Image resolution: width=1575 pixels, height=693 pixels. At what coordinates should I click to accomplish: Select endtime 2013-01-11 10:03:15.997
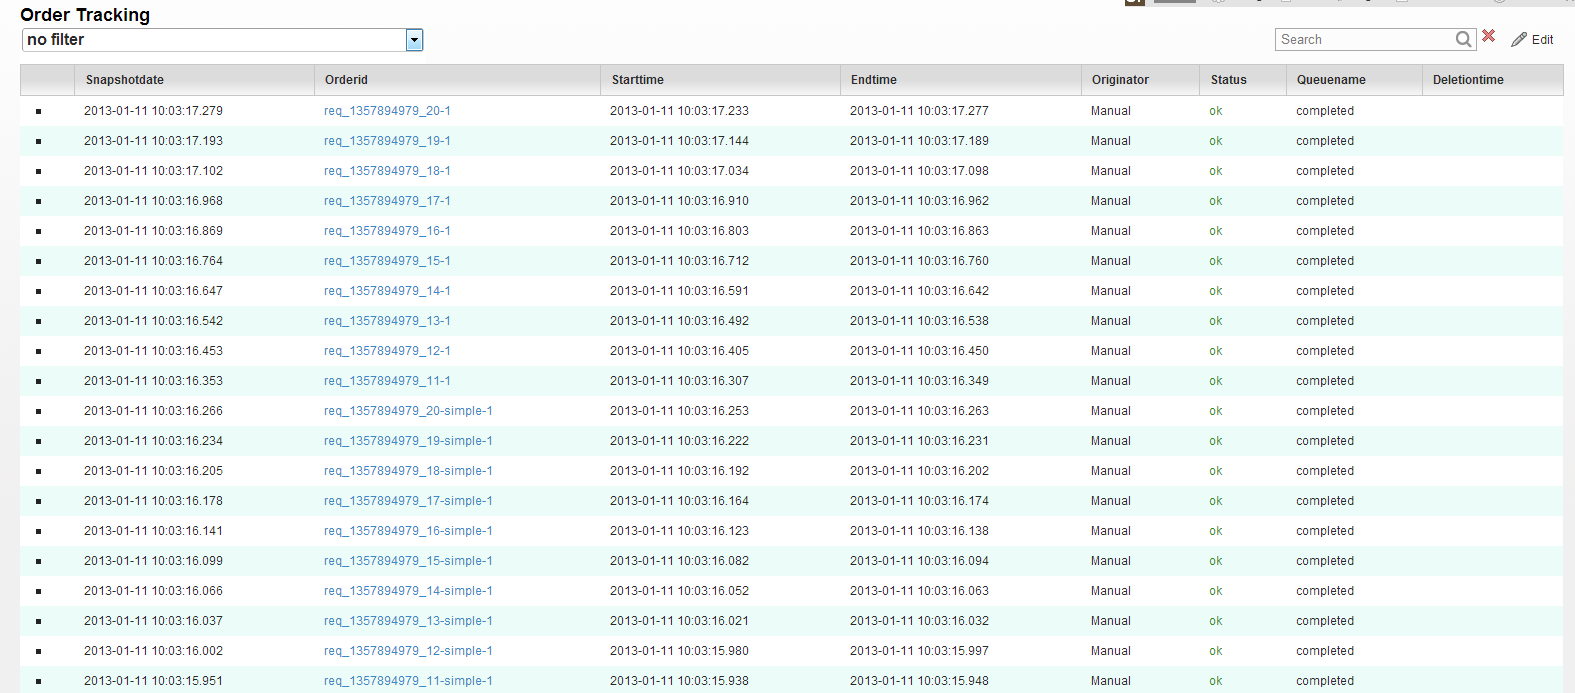[x=919, y=651]
